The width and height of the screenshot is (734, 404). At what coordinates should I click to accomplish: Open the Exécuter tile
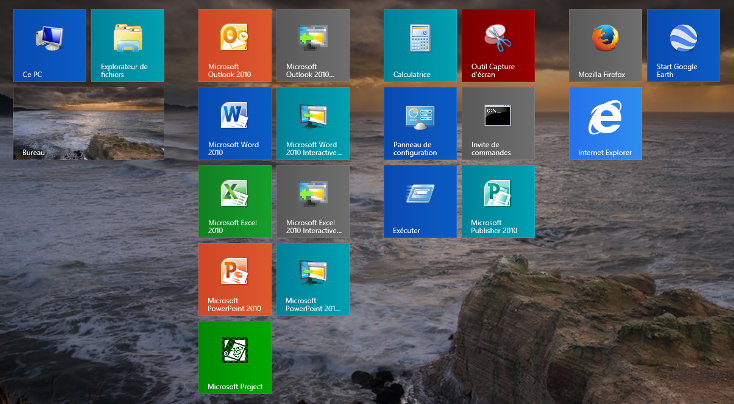pos(420,201)
